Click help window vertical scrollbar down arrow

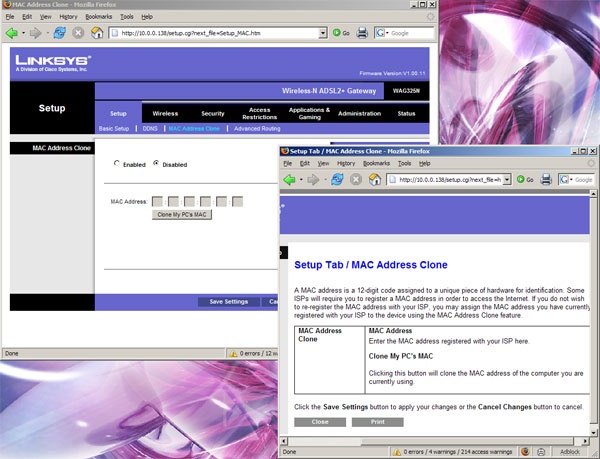593,433
